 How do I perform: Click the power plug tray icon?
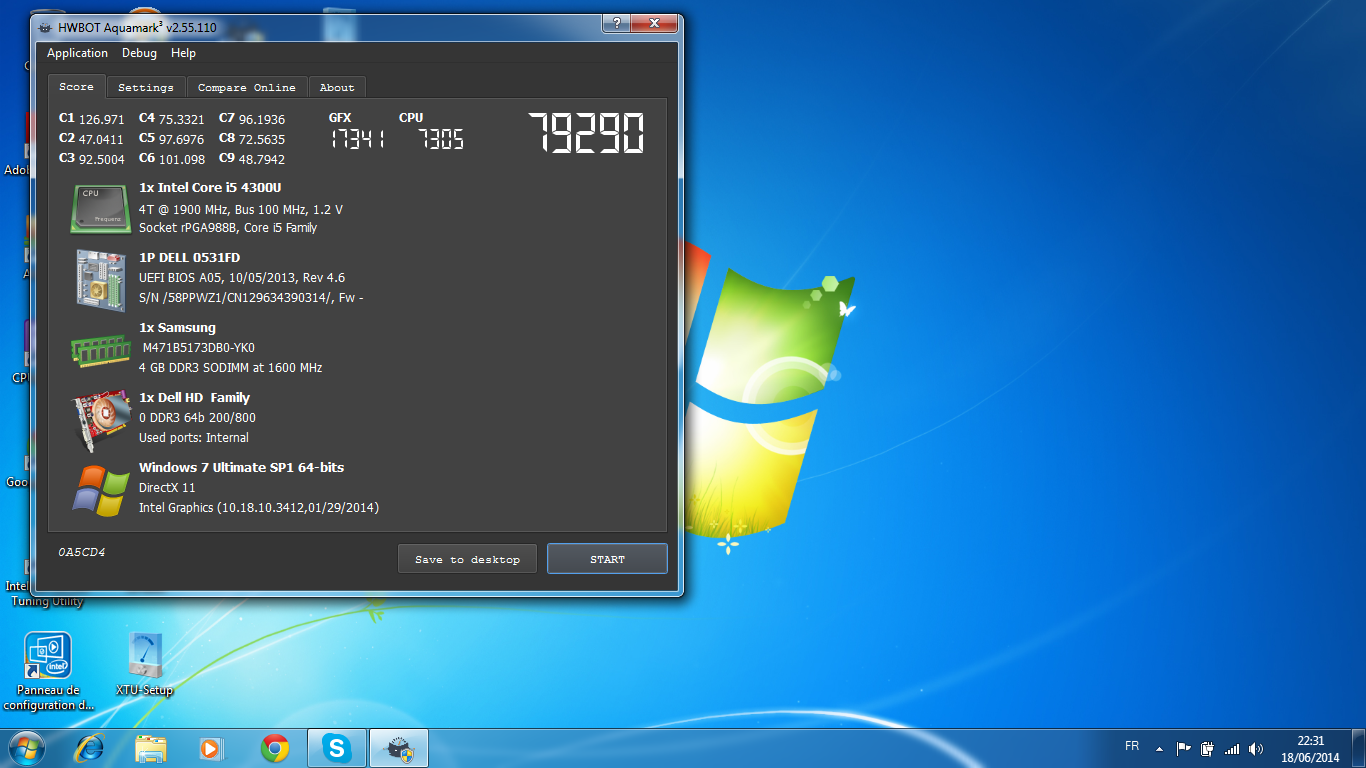click(1207, 748)
